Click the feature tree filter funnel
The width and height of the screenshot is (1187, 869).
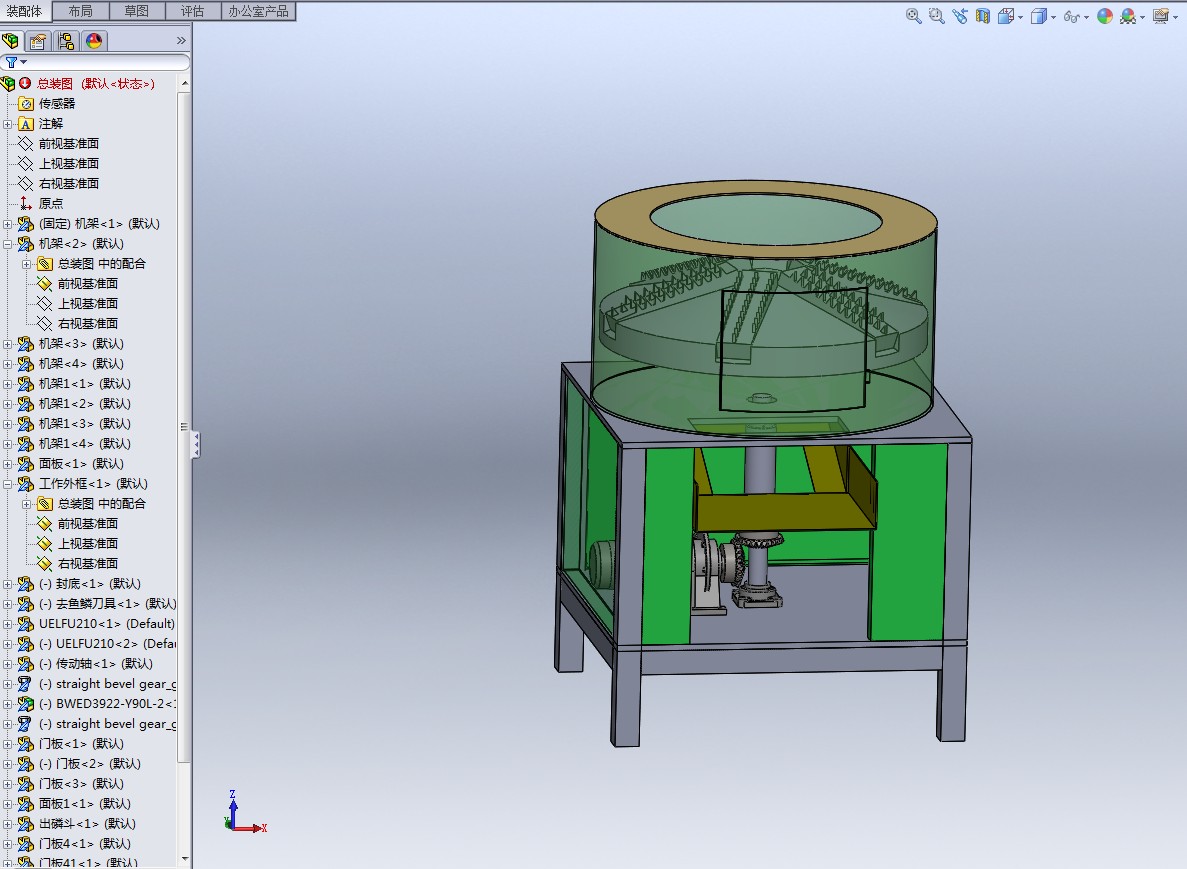click(x=11, y=62)
